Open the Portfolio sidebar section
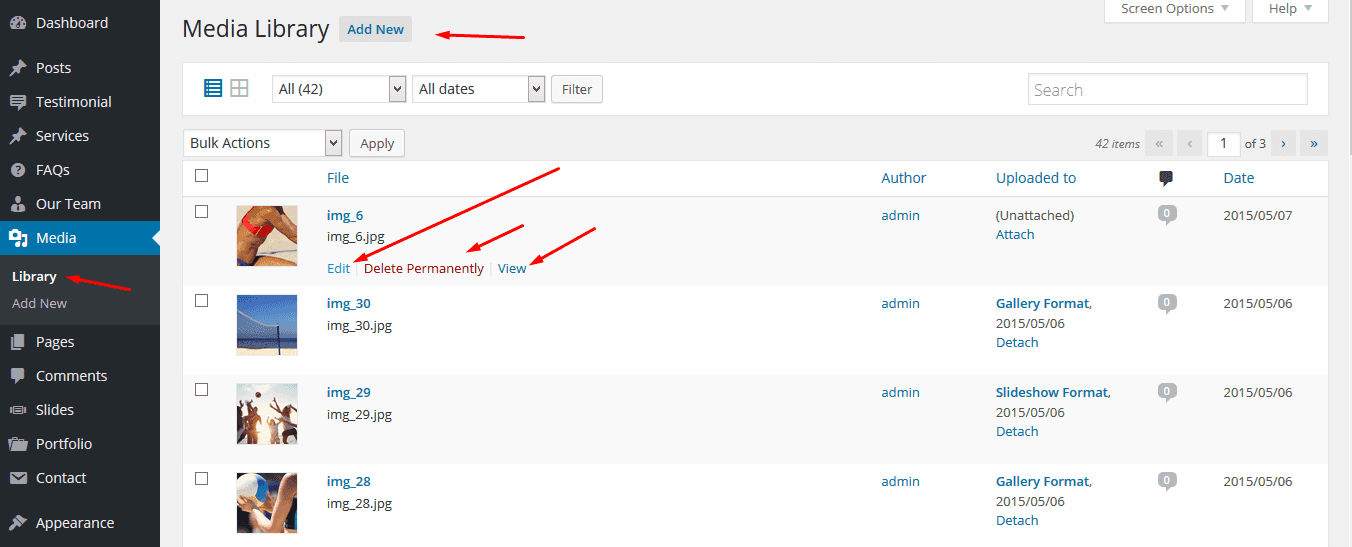 pos(63,443)
